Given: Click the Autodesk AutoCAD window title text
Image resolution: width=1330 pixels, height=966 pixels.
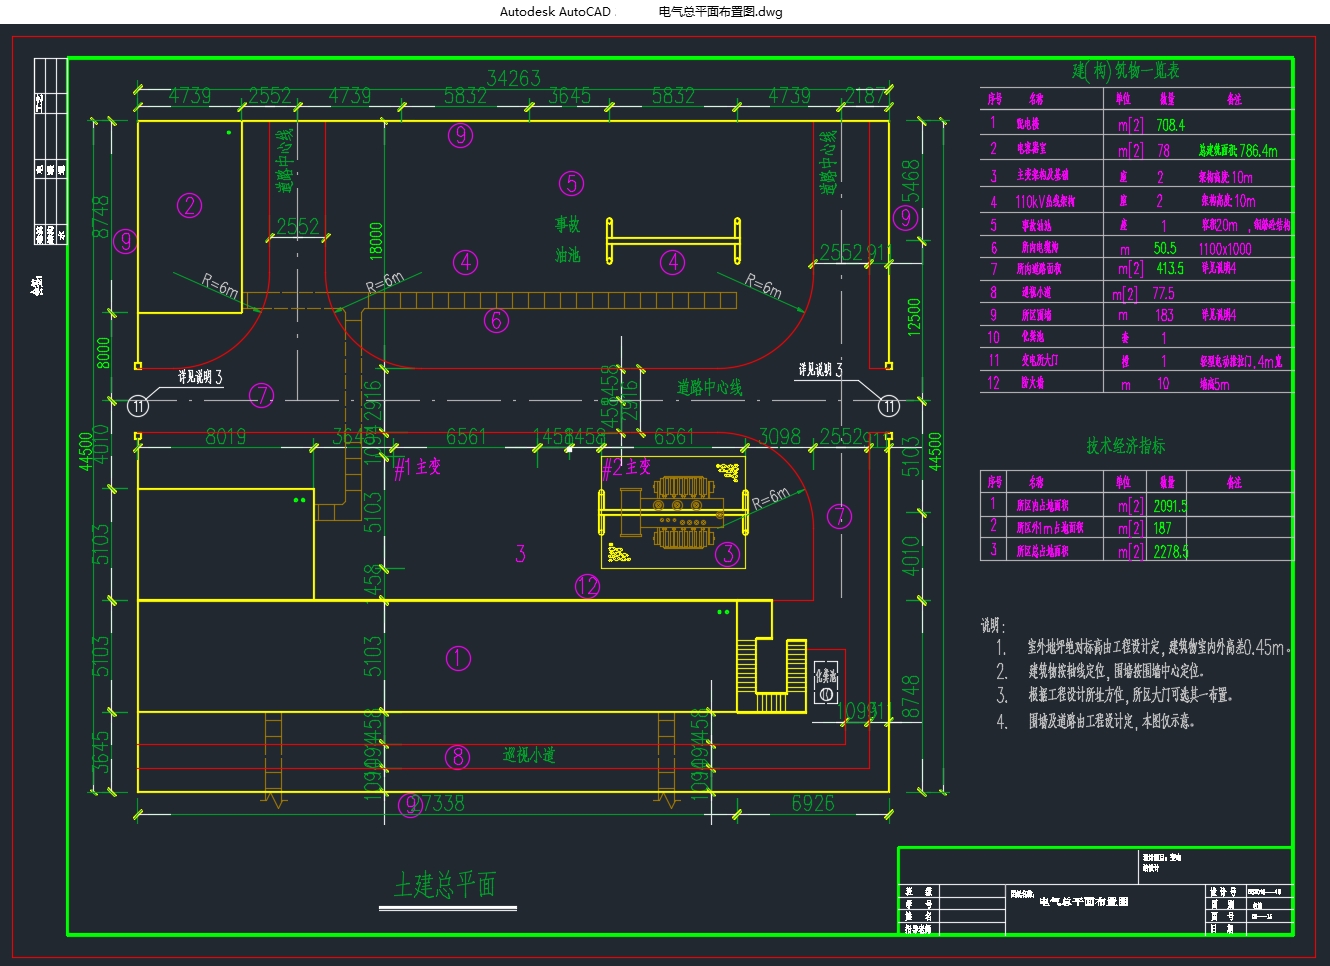Looking at the screenshot, I should click(x=555, y=12).
